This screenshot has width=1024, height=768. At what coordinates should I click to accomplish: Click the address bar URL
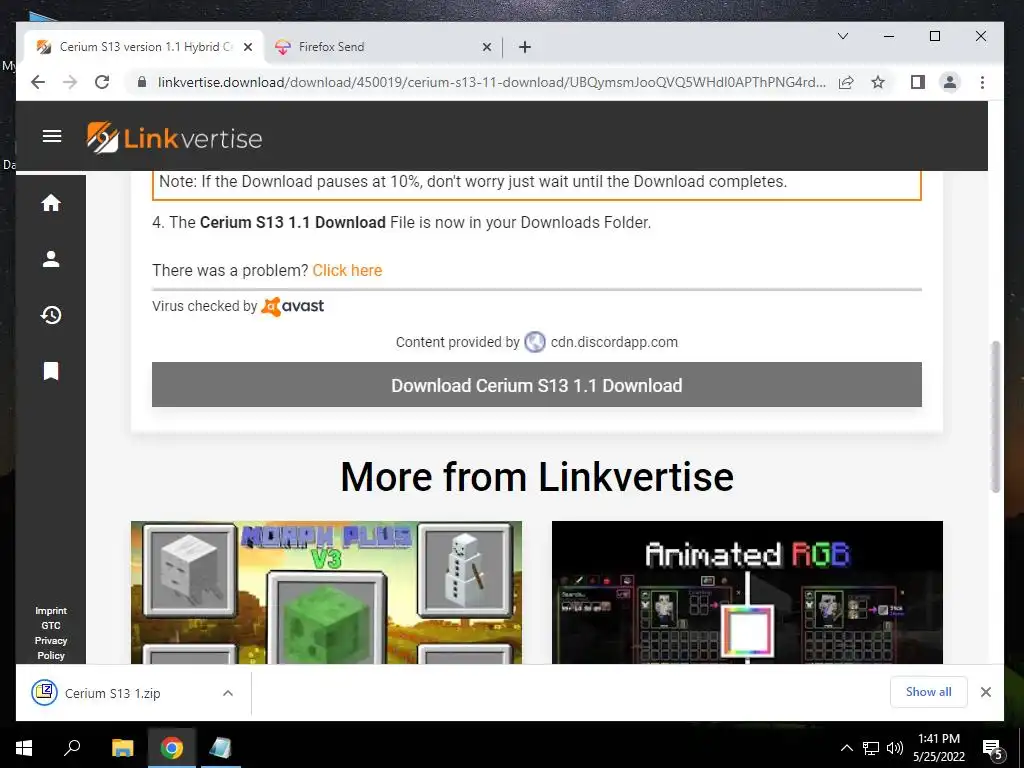491,82
